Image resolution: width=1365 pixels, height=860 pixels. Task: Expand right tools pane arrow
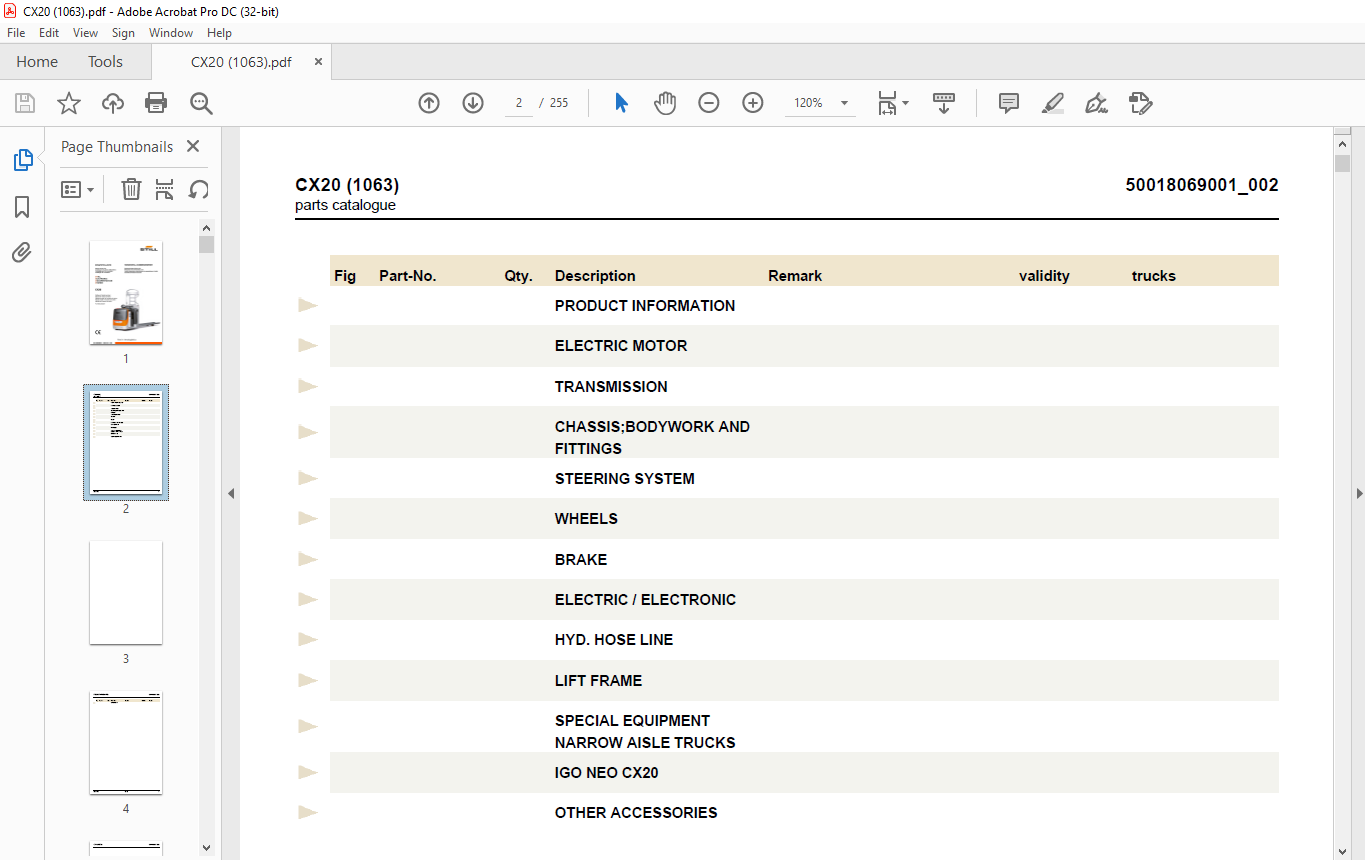(1358, 493)
